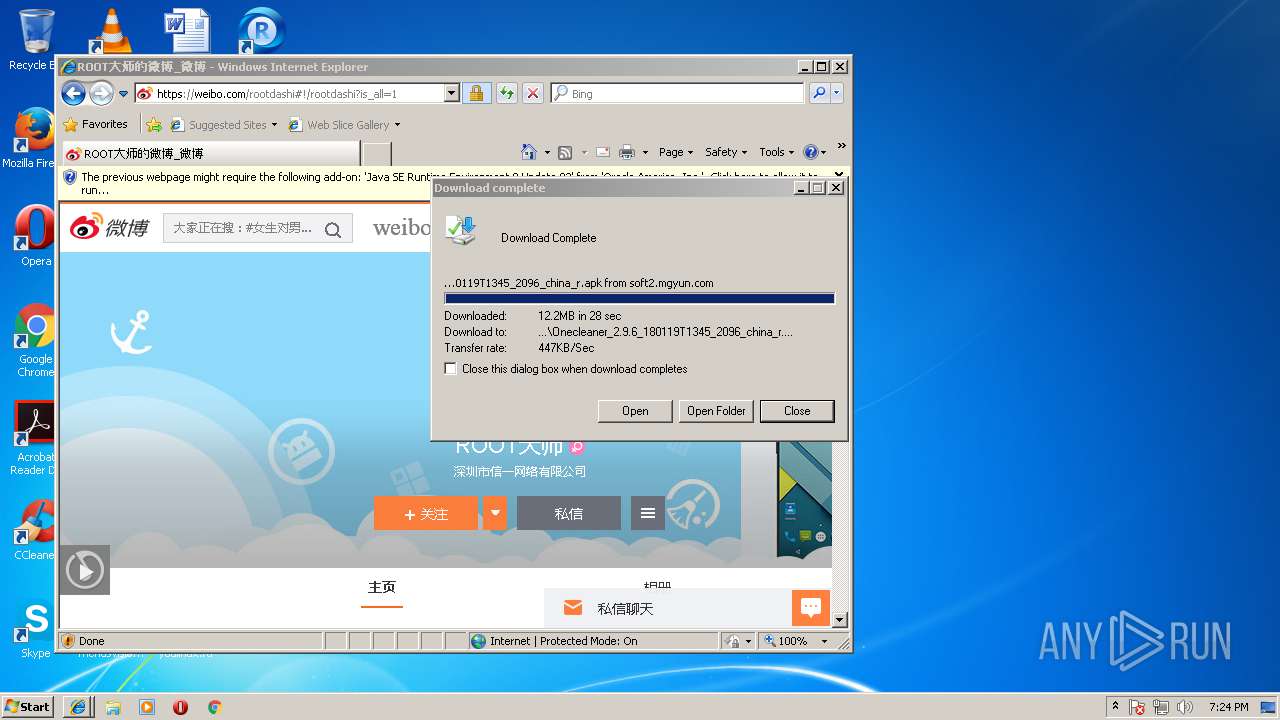The image size is (1280, 720).
Task: Click the 私信 message button
Action: pos(569,513)
